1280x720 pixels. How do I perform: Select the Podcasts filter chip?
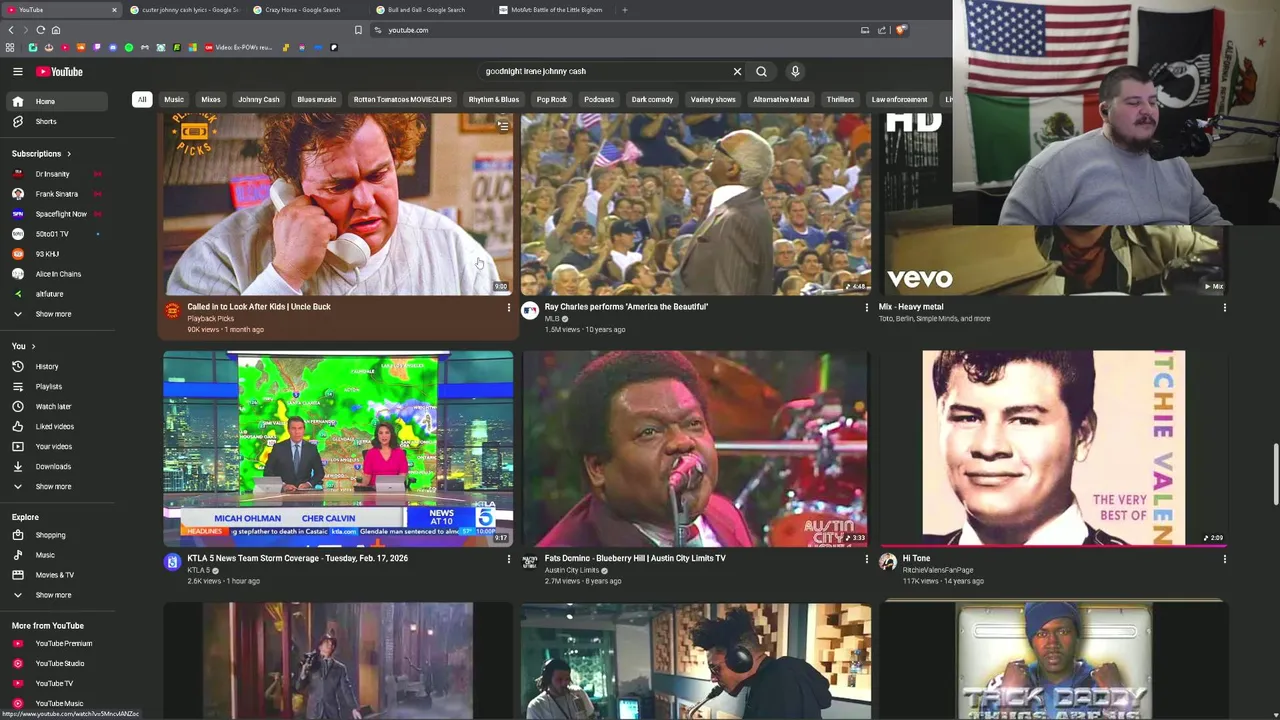pos(599,99)
